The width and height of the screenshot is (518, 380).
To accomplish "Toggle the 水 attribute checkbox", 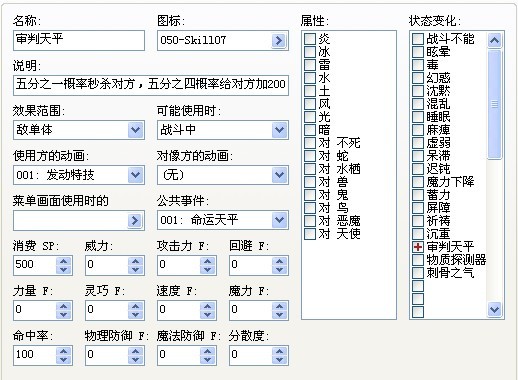I will 310,78.
